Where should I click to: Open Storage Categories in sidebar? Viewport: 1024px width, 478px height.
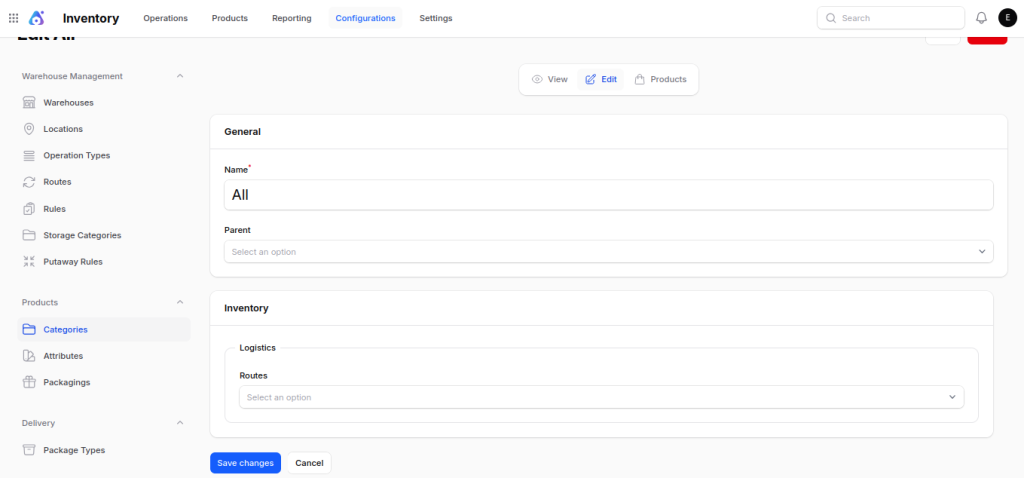(104, 235)
